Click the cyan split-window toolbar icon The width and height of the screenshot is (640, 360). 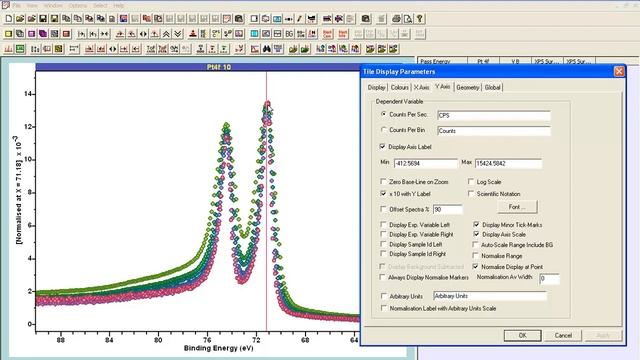click(x=254, y=34)
